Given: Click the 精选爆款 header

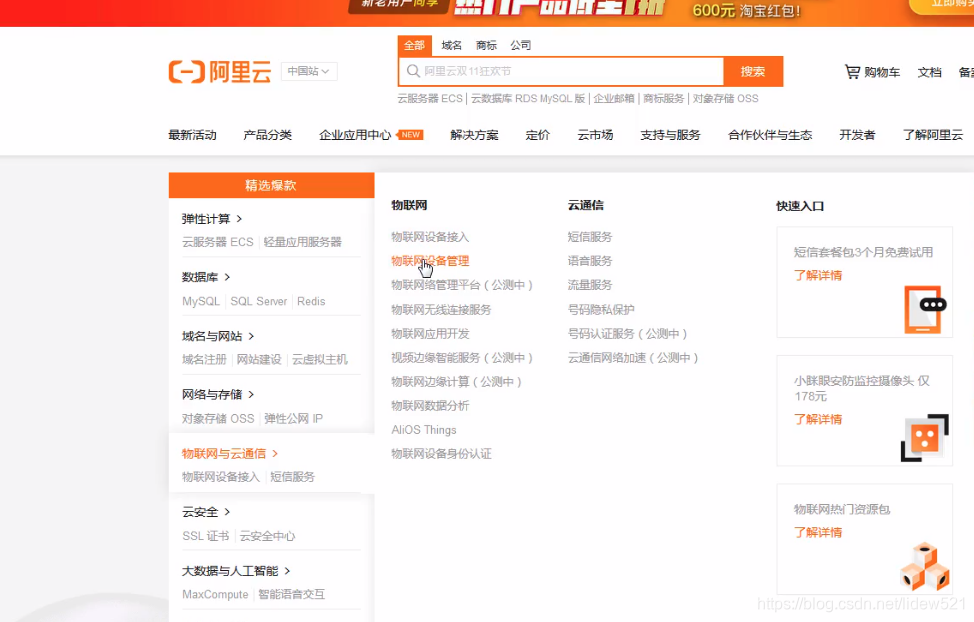Looking at the screenshot, I should (x=271, y=185).
